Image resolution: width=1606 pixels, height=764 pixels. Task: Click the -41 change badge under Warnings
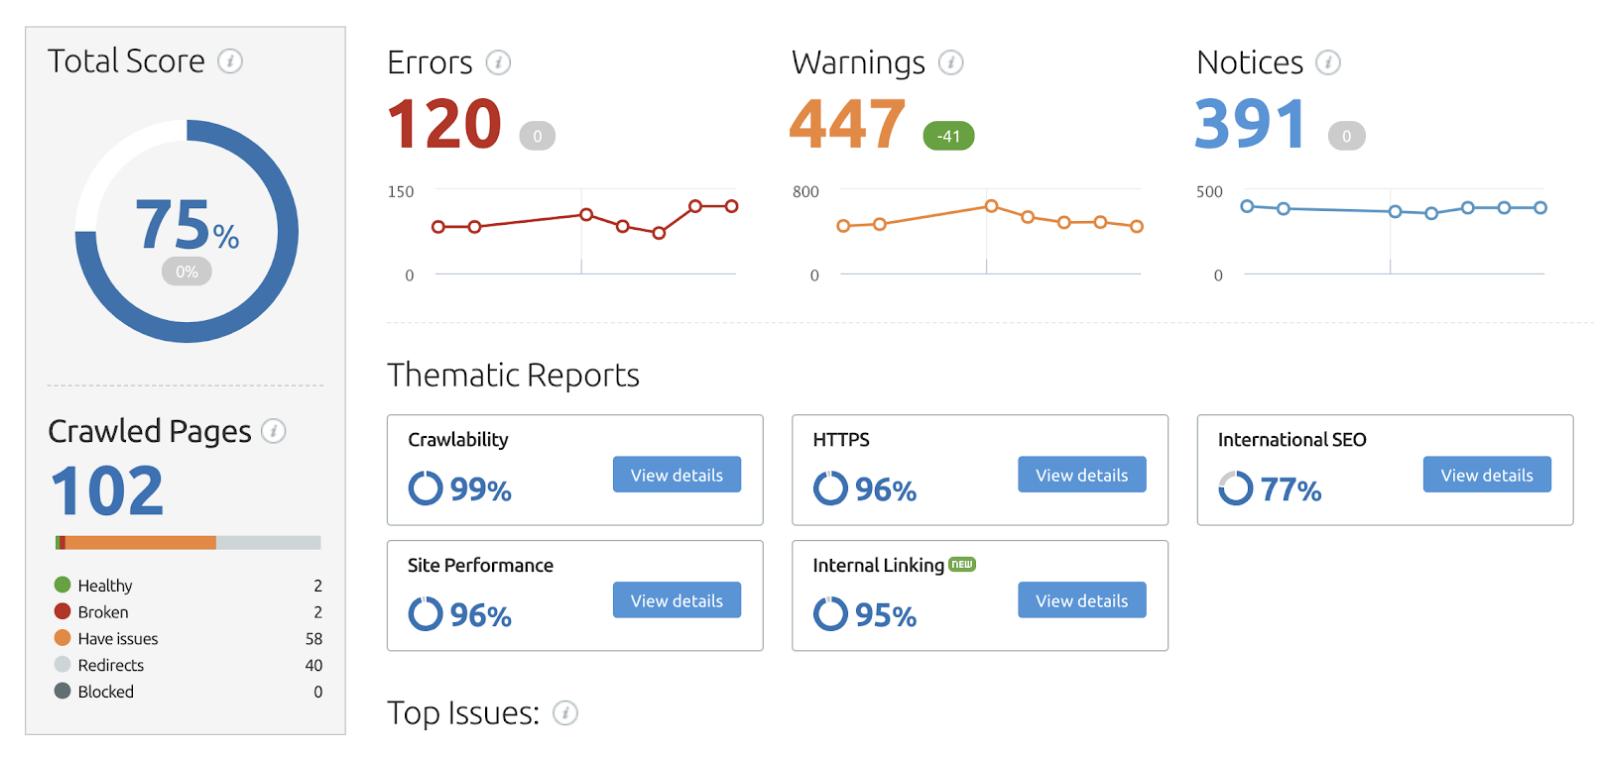pyautogui.click(x=948, y=134)
